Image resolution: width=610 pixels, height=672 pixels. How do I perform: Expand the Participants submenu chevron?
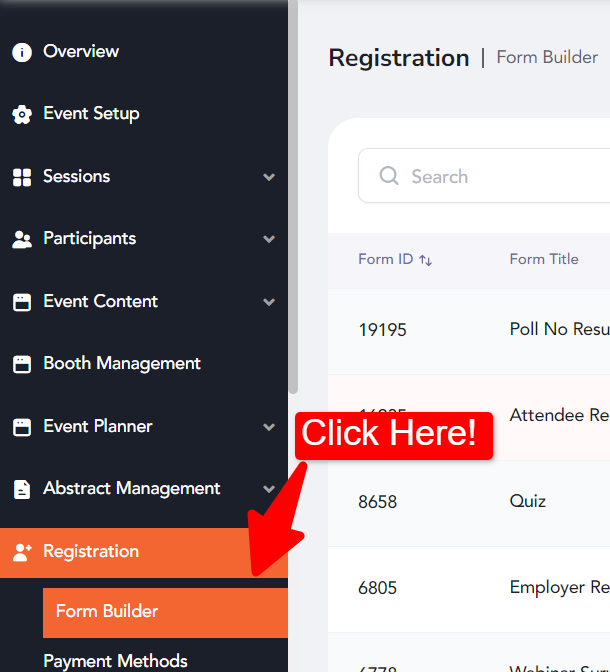point(269,239)
